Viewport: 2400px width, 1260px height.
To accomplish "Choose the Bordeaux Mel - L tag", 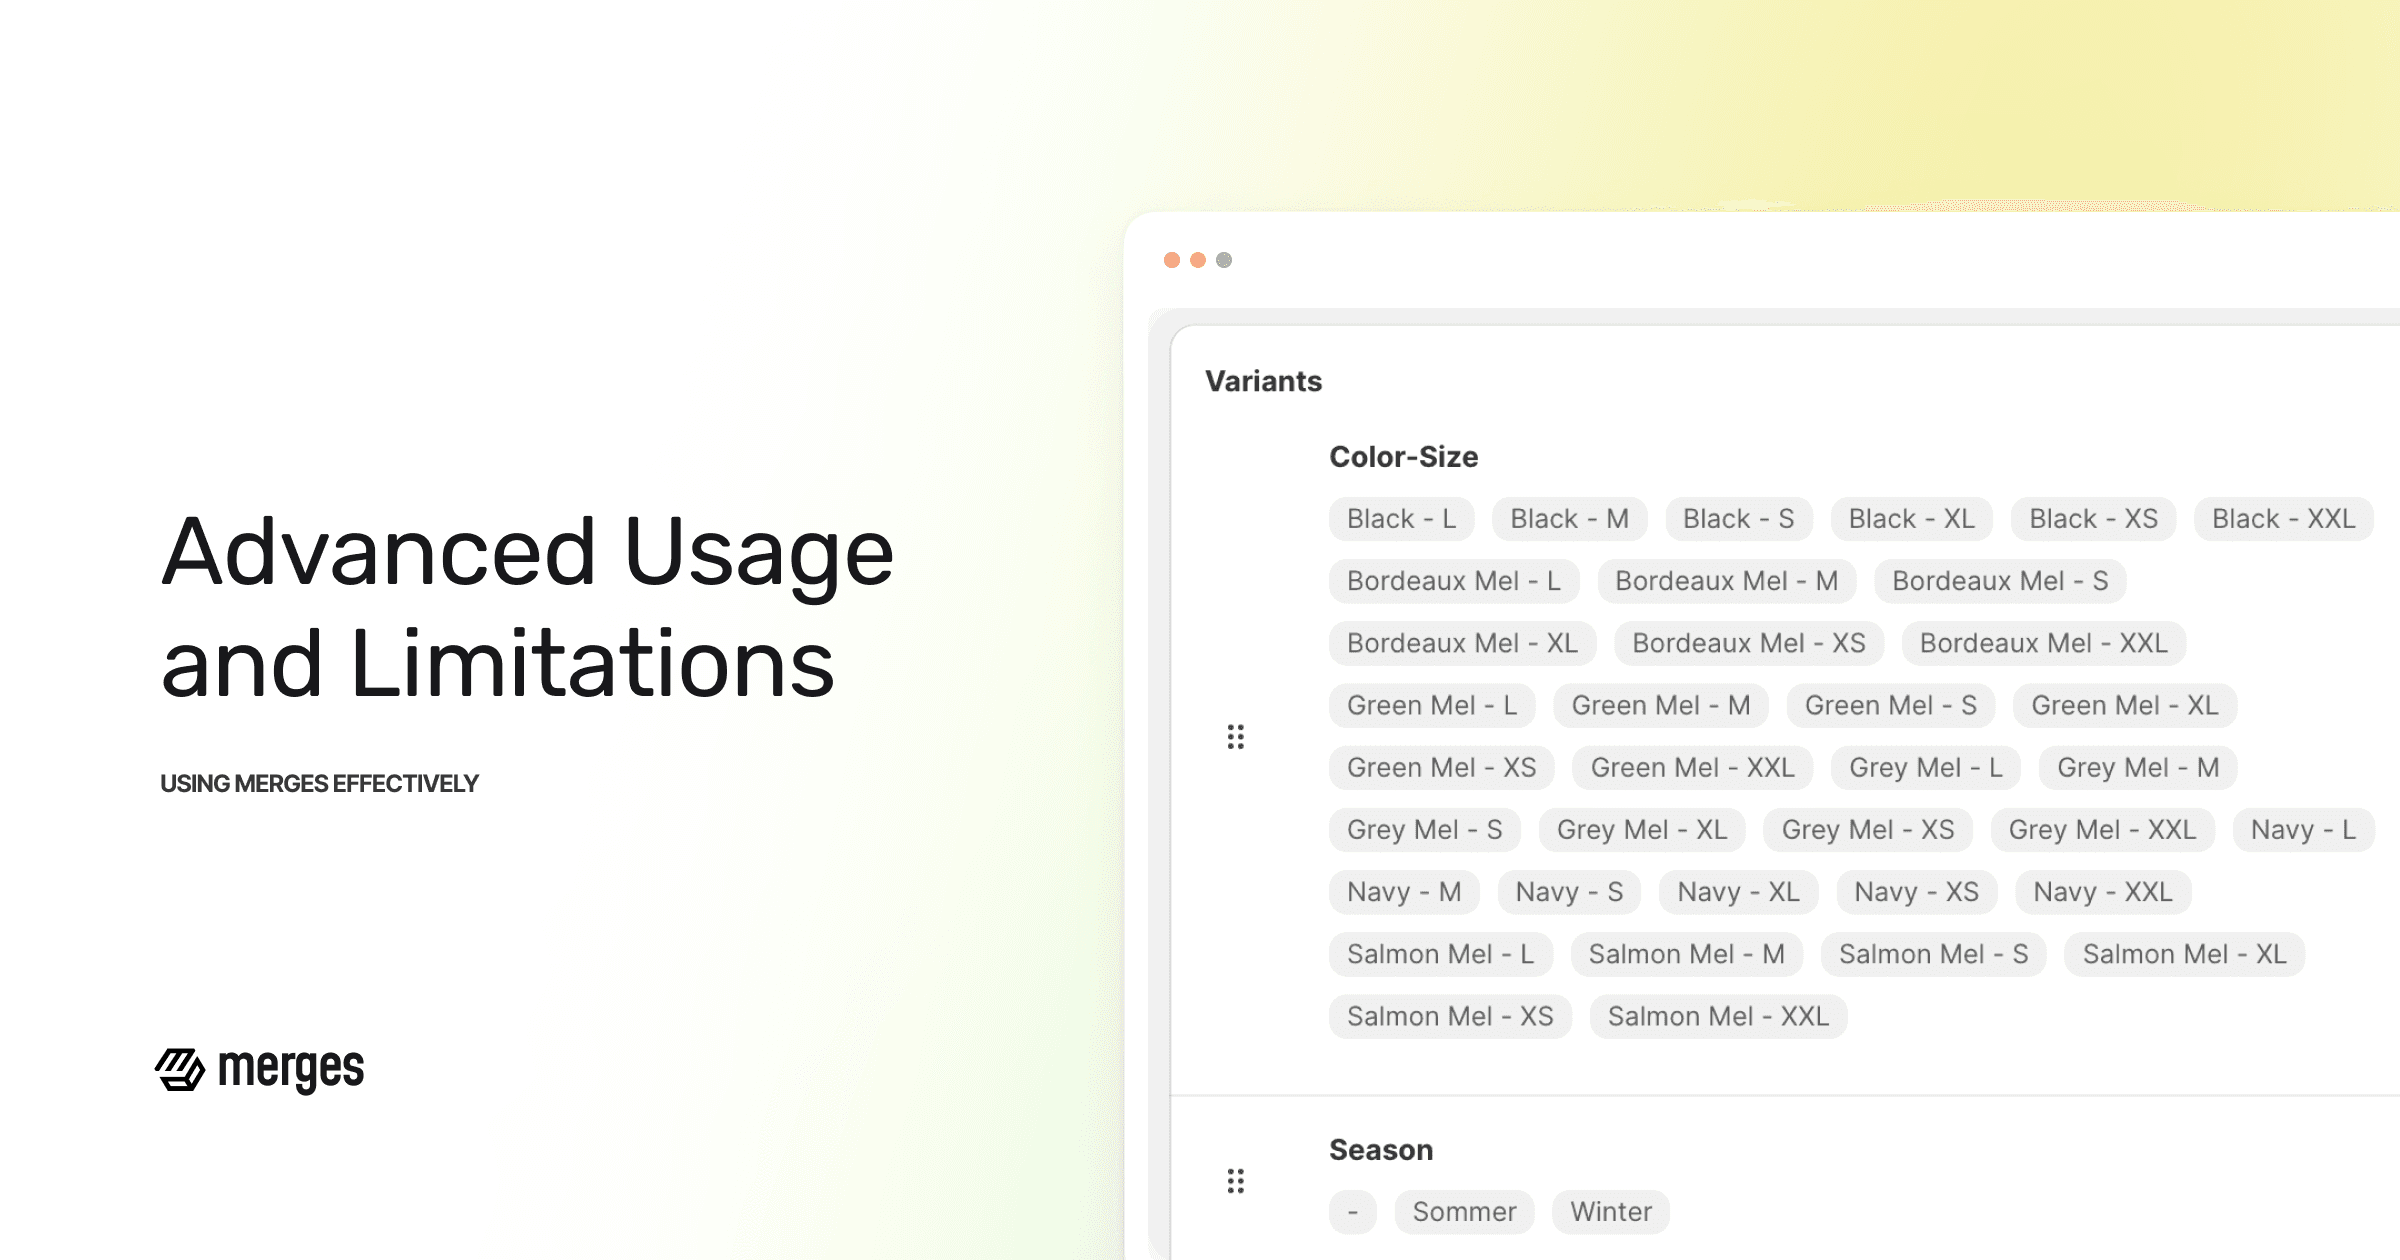I will [1454, 581].
